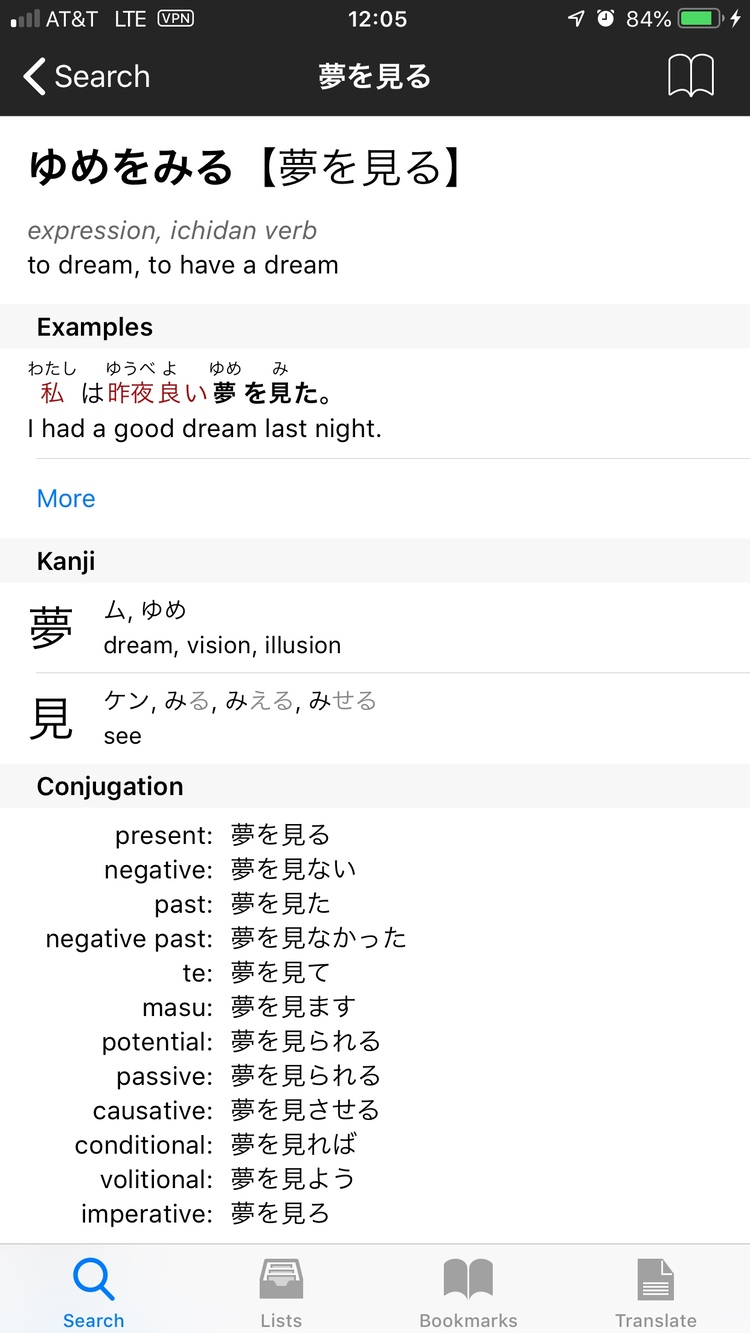The width and height of the screenshot is (750, 1333).
Task: Tap the Translate document icon
Action: [656, 1281]
